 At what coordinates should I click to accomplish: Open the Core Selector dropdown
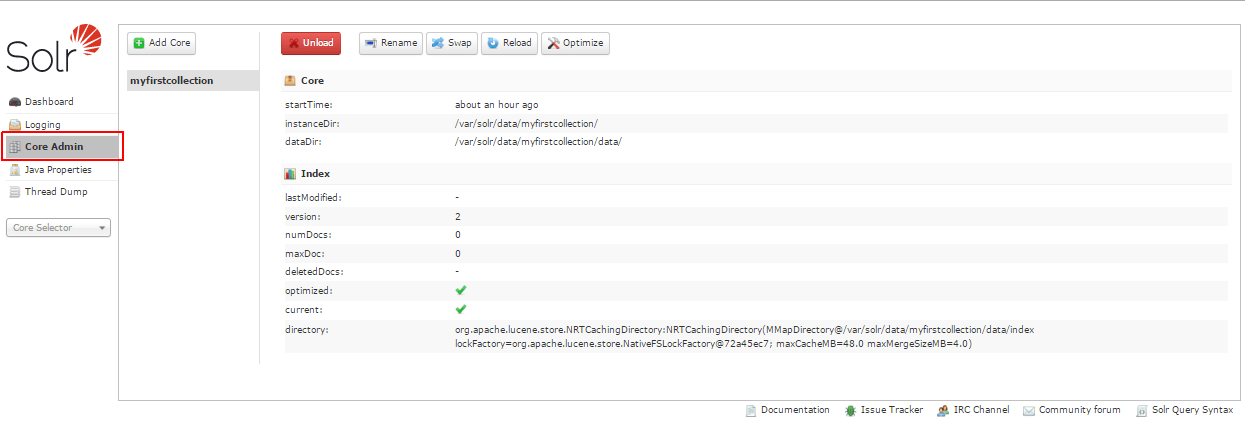tap(58, 228)
